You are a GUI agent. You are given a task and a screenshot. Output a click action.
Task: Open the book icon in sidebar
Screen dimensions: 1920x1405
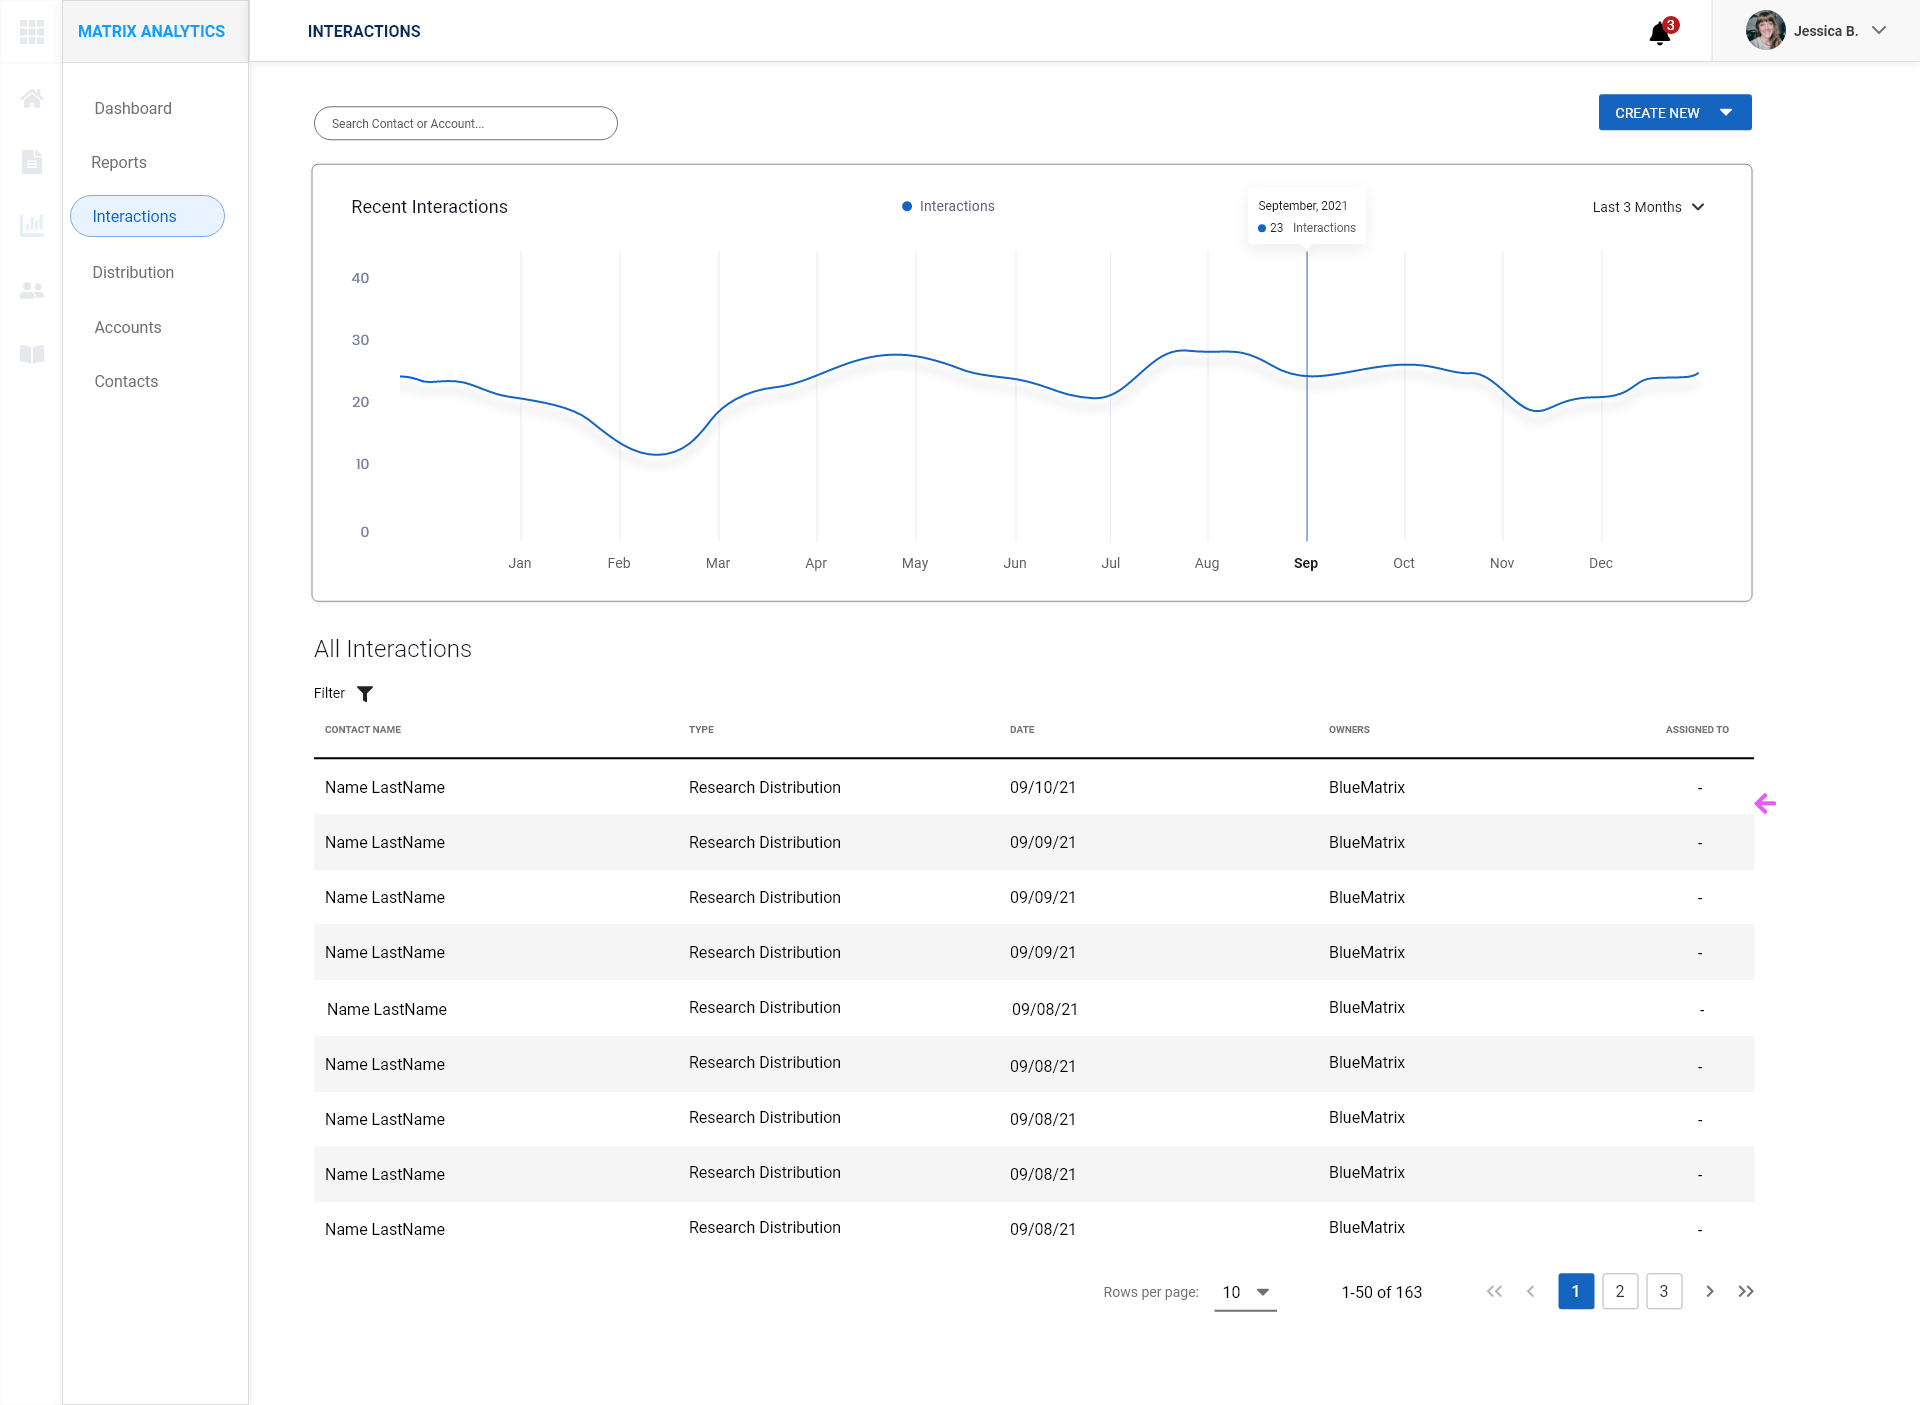pyautogui.click(x=32, y=354)
